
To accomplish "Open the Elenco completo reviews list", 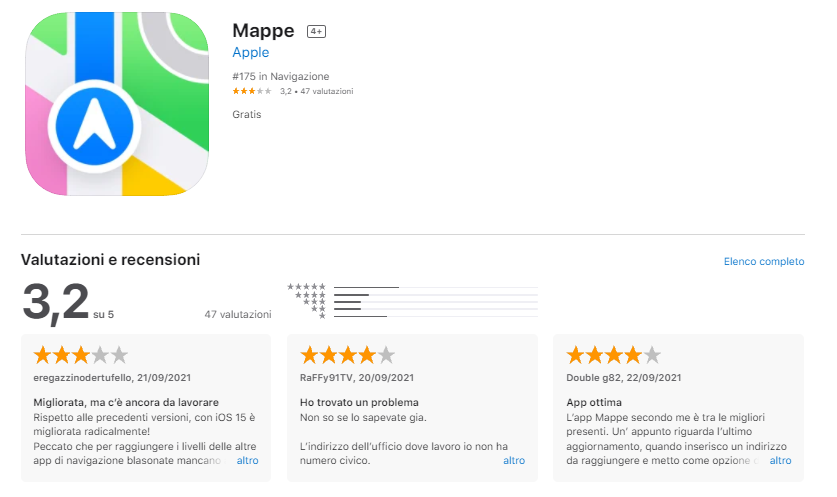I will 764,262.
